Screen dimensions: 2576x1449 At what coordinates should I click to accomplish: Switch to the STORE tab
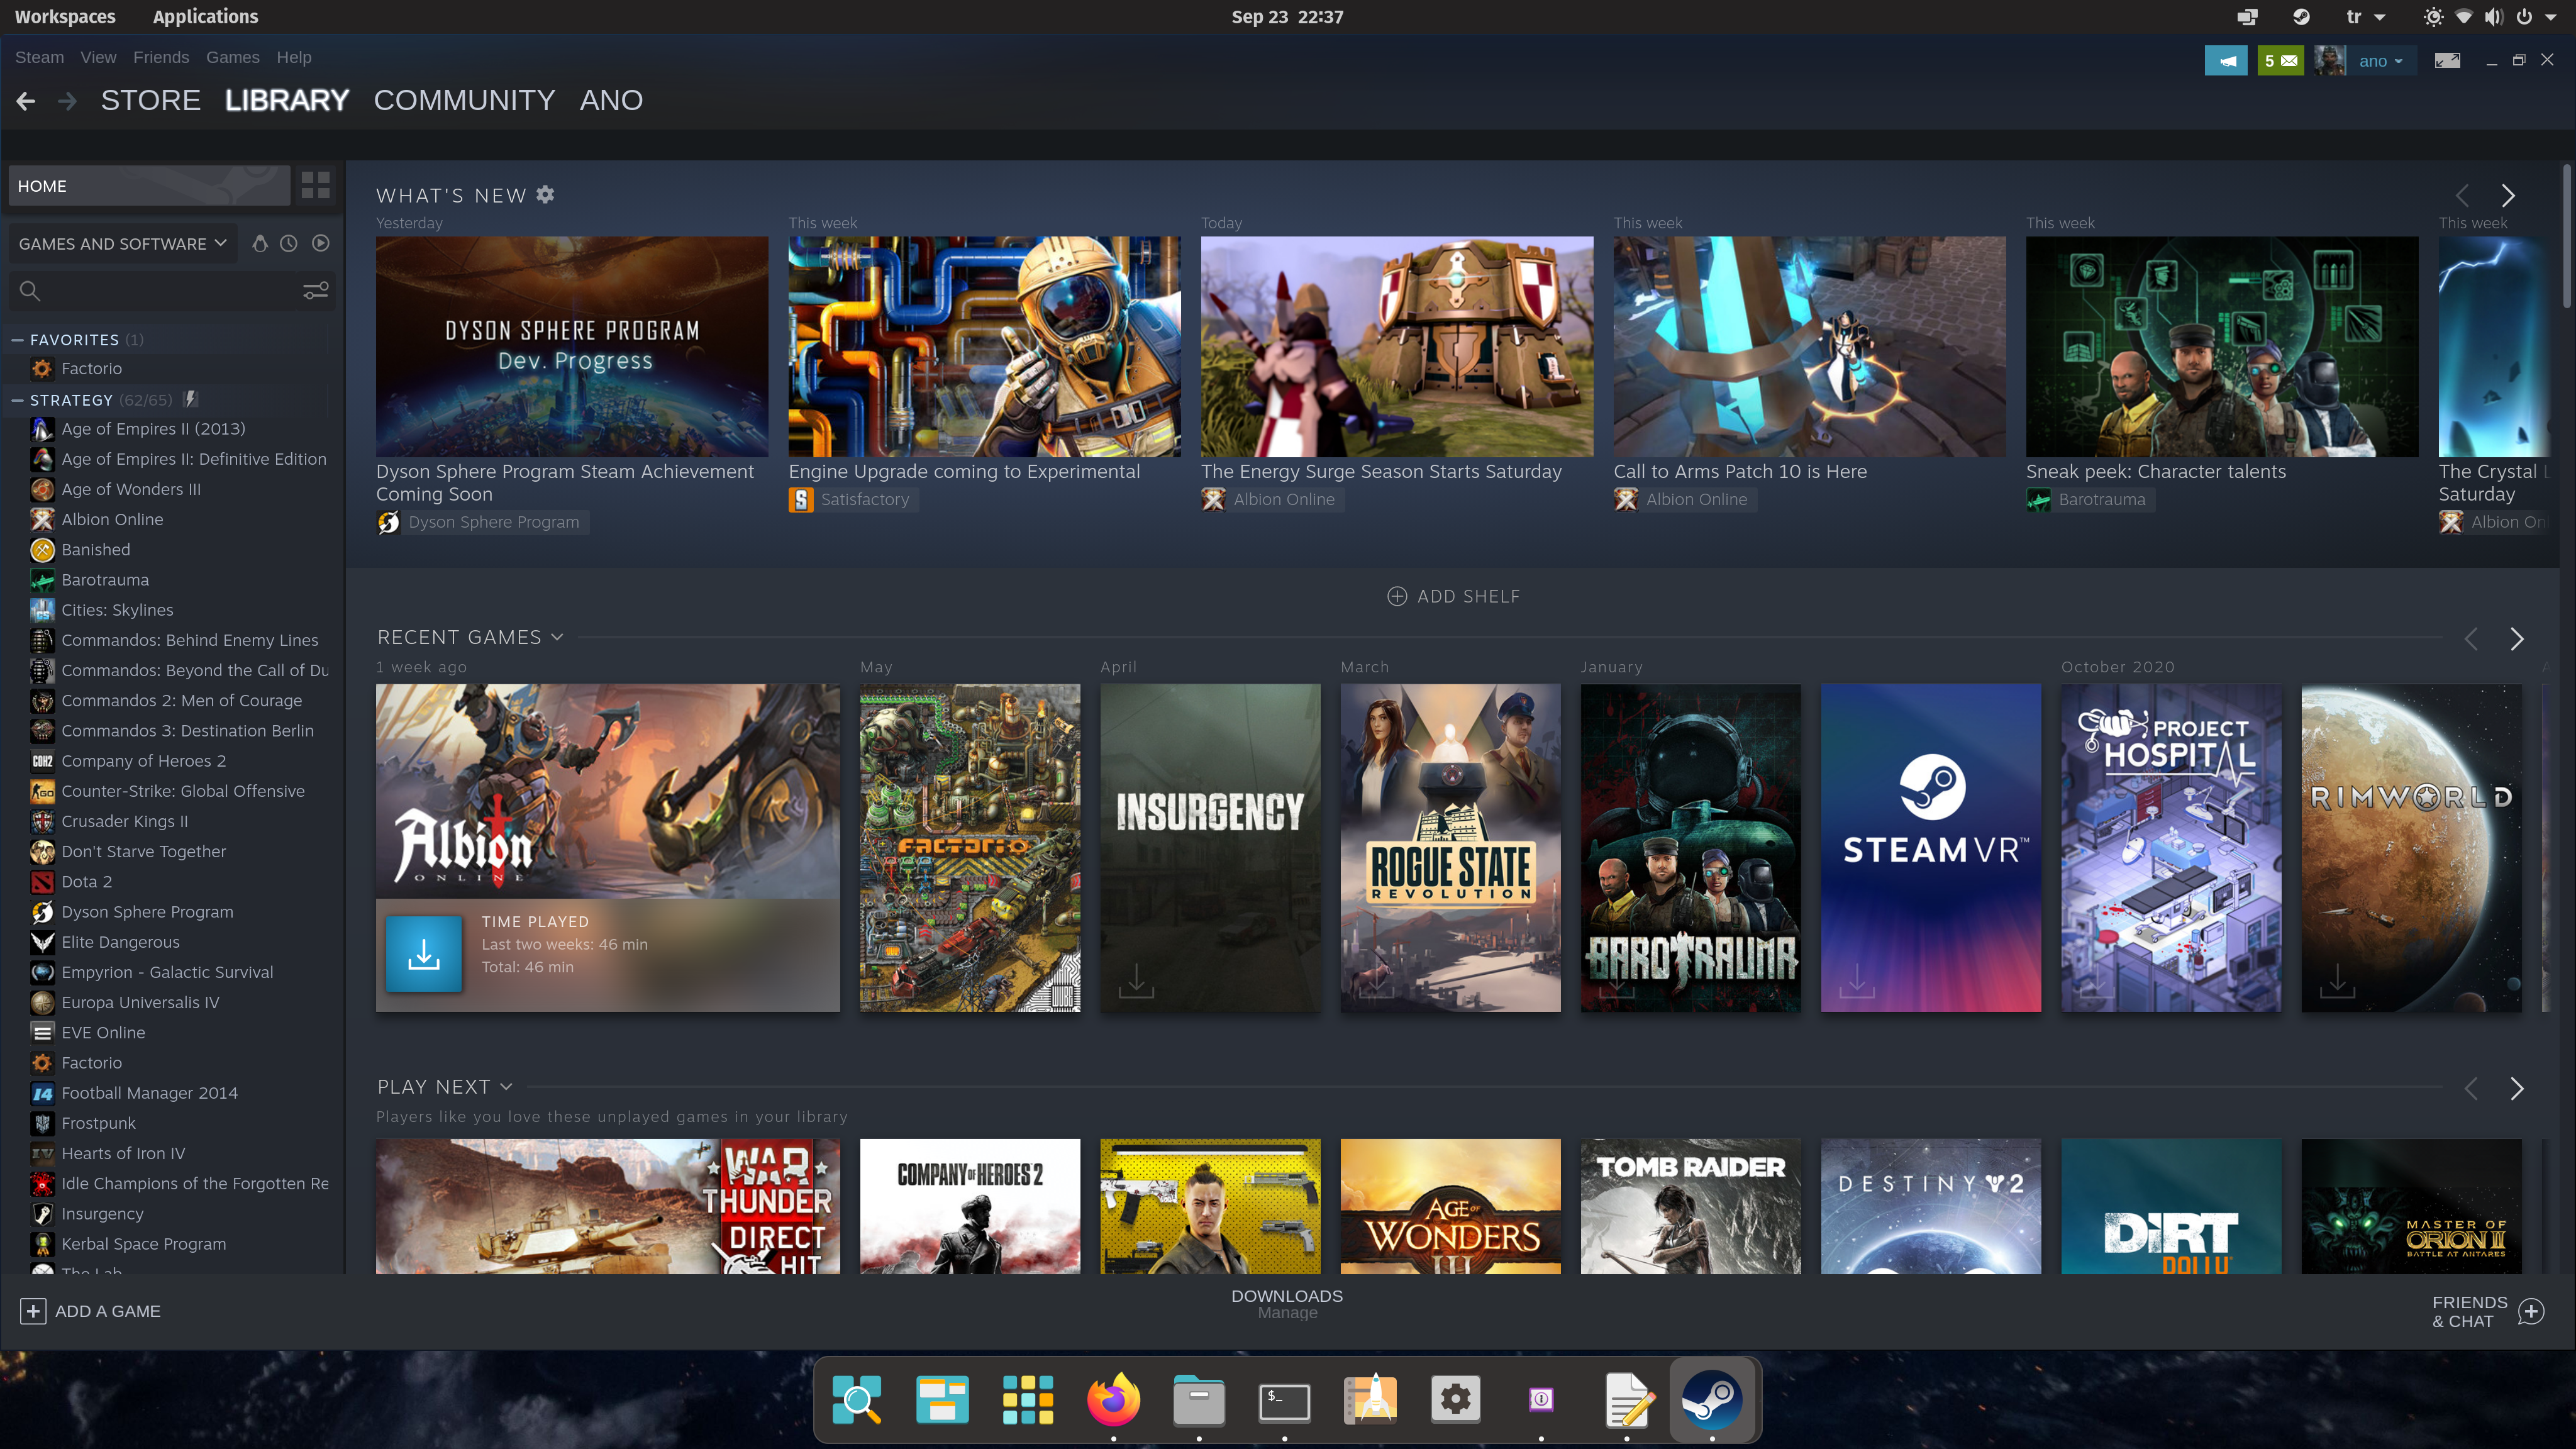[x=151, y=100]
